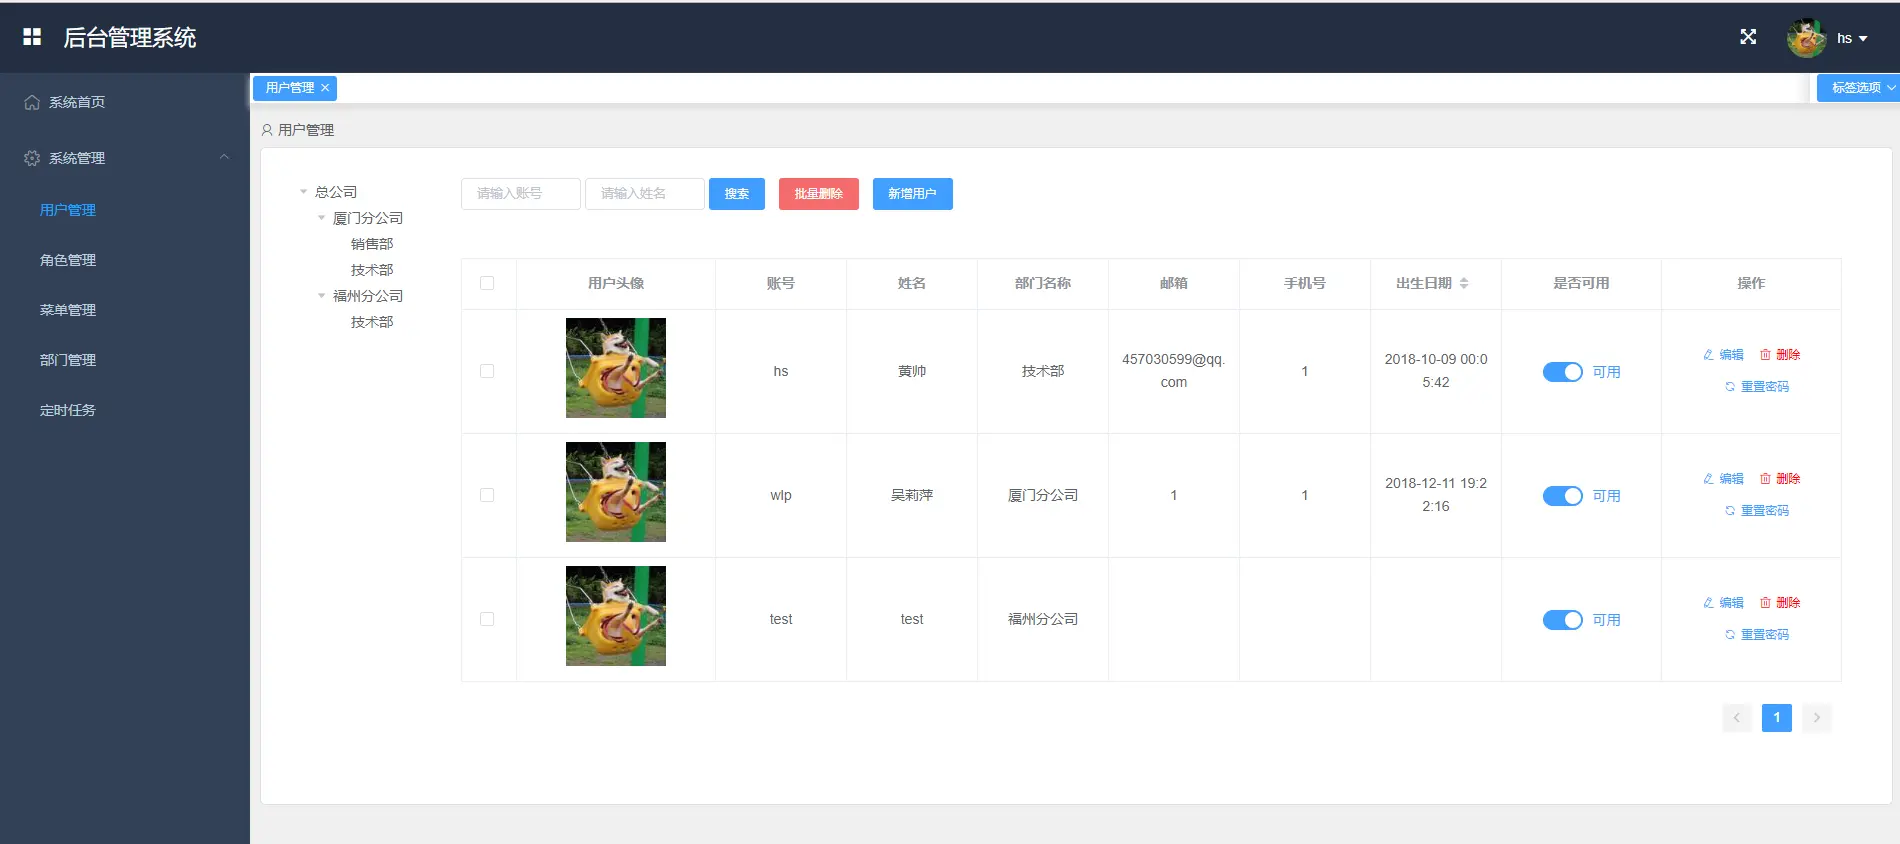Click the avatar thumbnail for hs

click(616, 368)
